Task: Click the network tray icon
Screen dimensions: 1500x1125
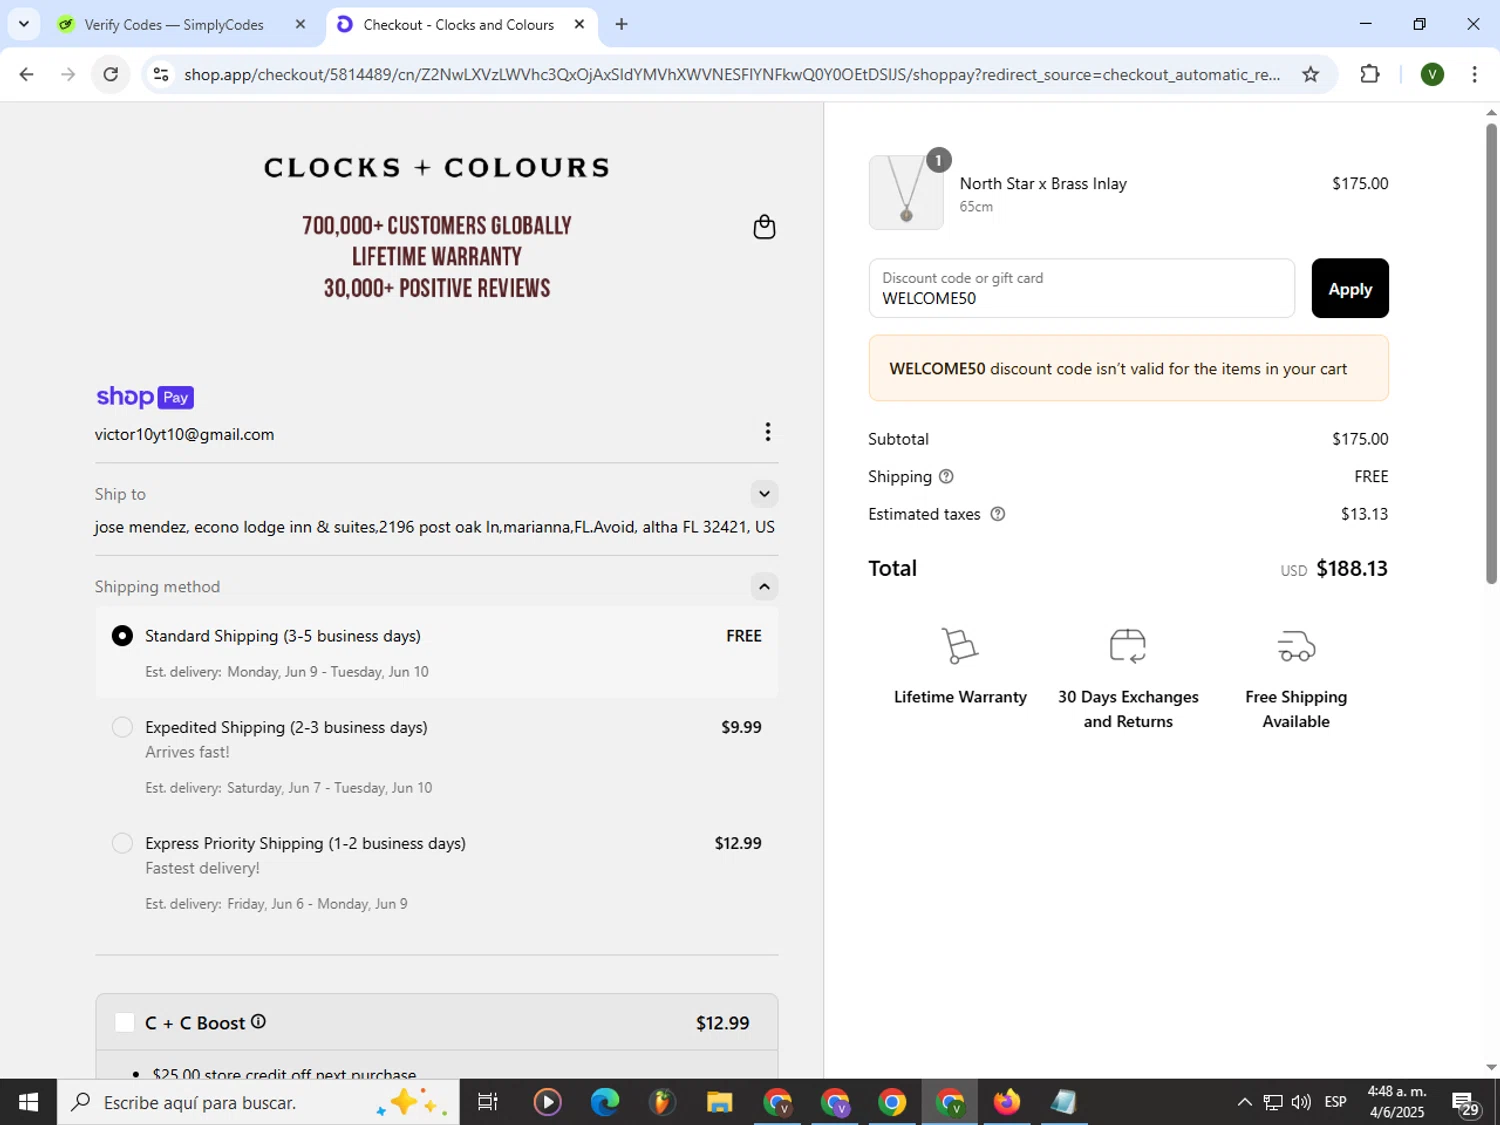Action: point(1273,1102)
